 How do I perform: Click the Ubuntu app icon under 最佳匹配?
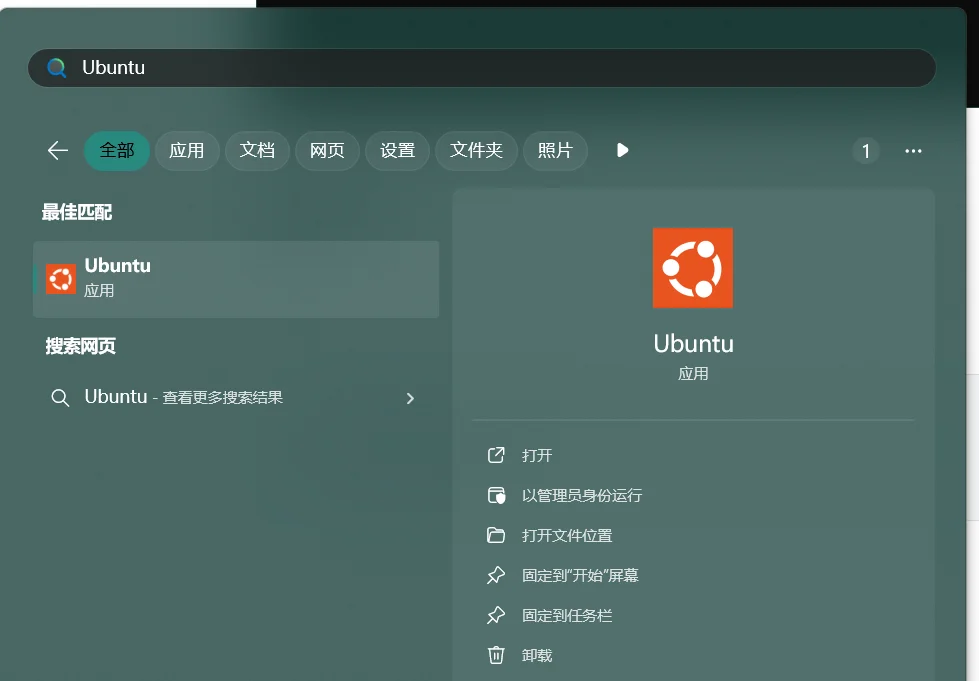coord(61,279)
